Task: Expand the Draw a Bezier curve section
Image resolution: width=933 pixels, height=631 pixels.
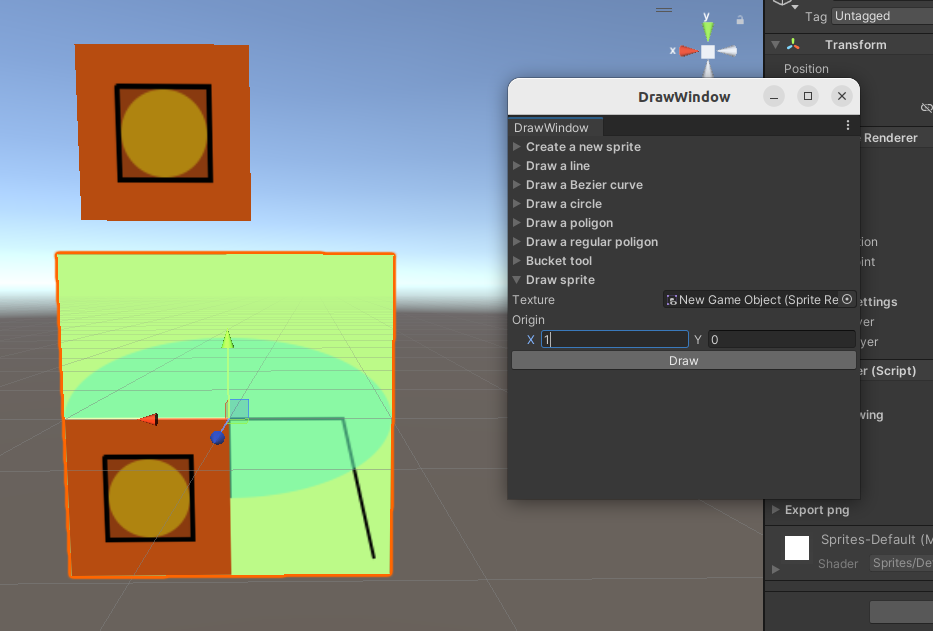Action: (584, 185)
